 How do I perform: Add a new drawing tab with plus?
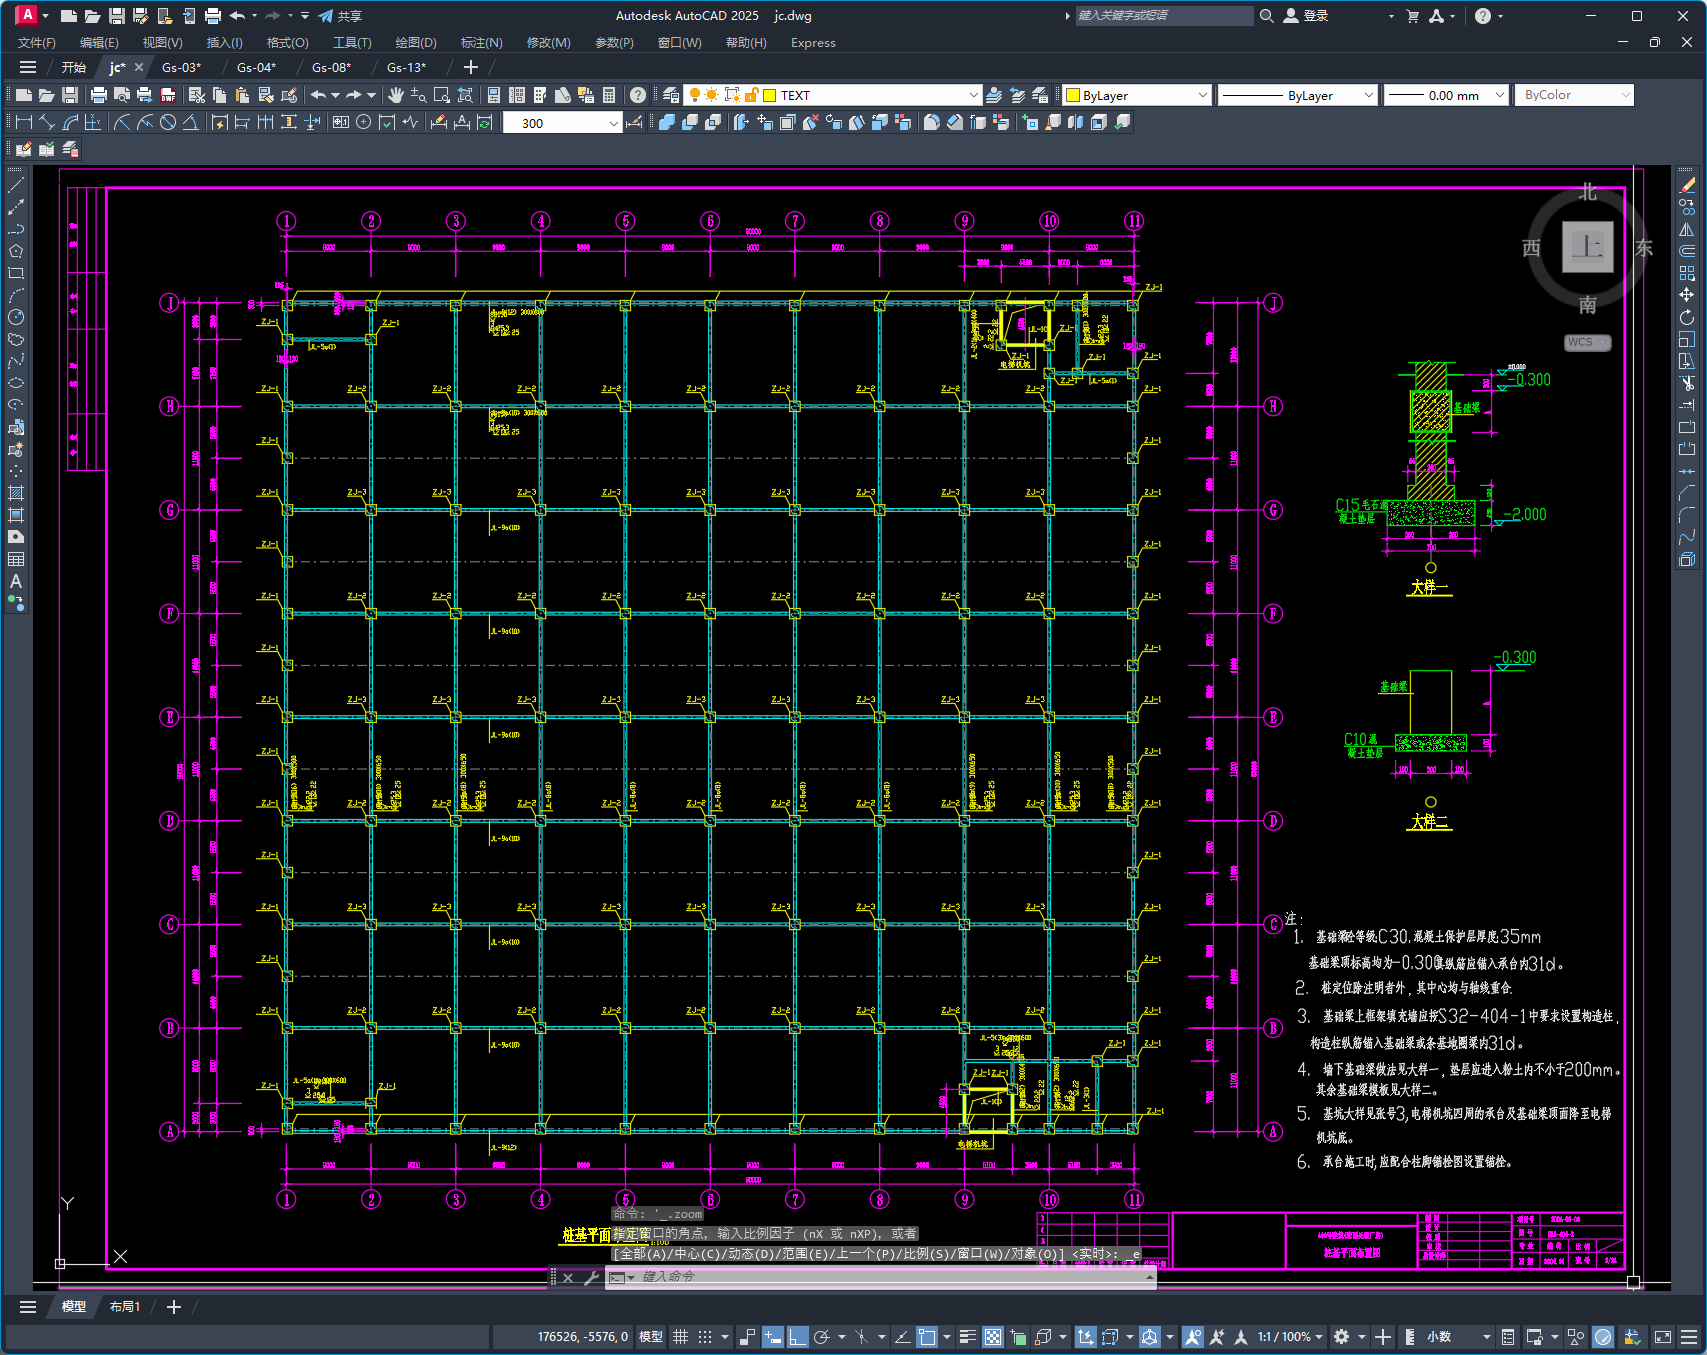[471, 67]
